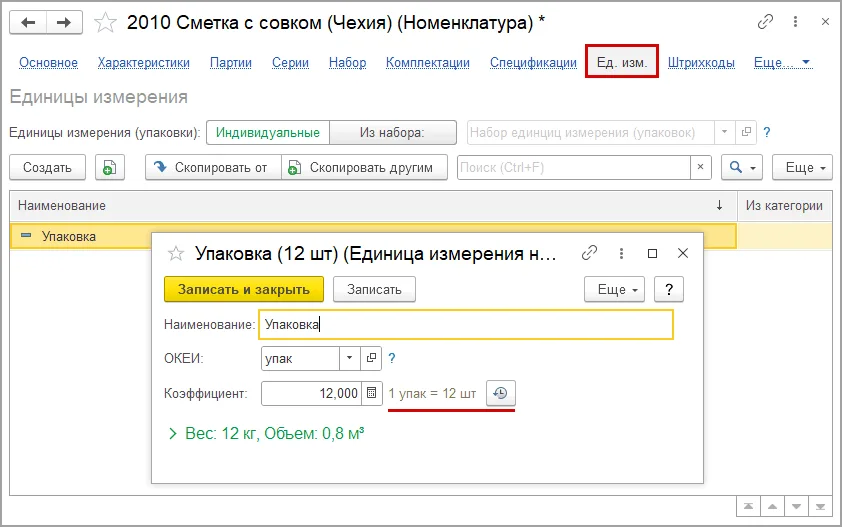842x527 pixels.
Task: Click the ОКЕИ combo field
Action: click(x=300, y=358)
